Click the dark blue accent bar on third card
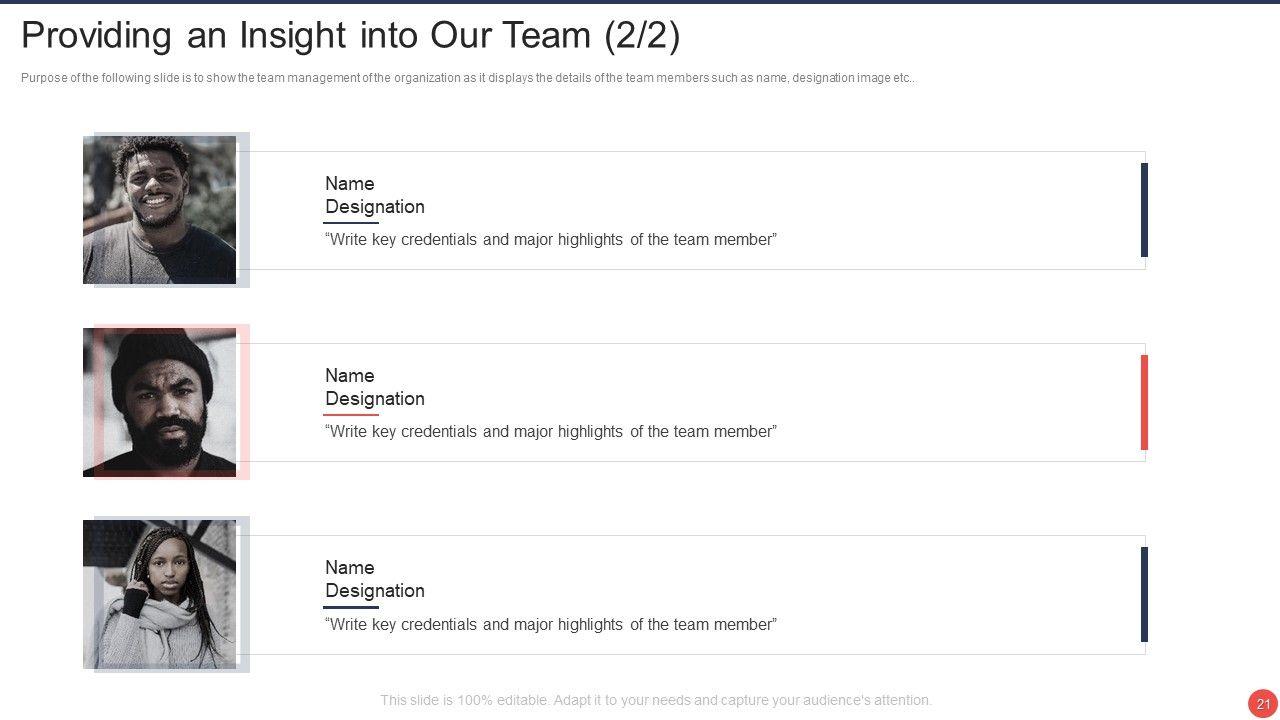Viewport: 1280px width, 720px height. (x=1144, y=594)
